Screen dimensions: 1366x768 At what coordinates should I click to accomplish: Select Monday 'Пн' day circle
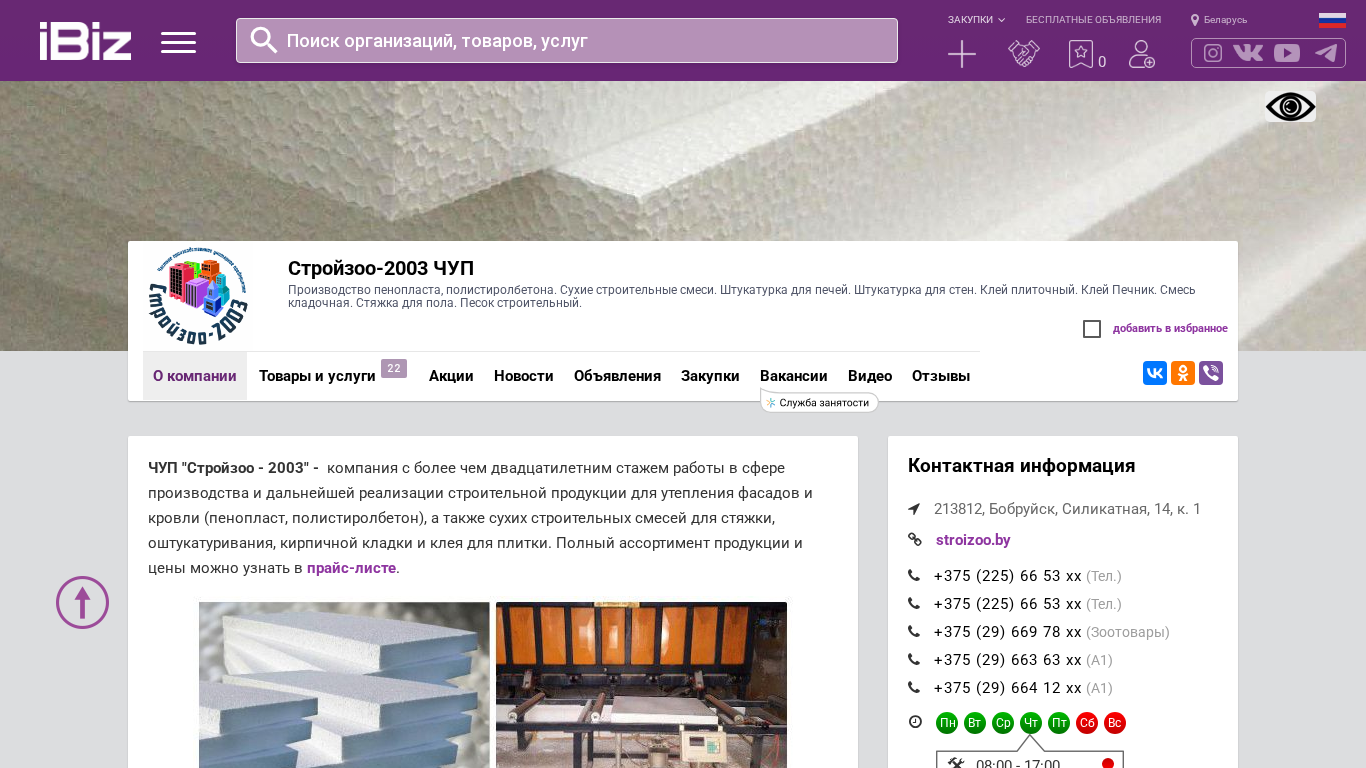click(x=947, y=723)
